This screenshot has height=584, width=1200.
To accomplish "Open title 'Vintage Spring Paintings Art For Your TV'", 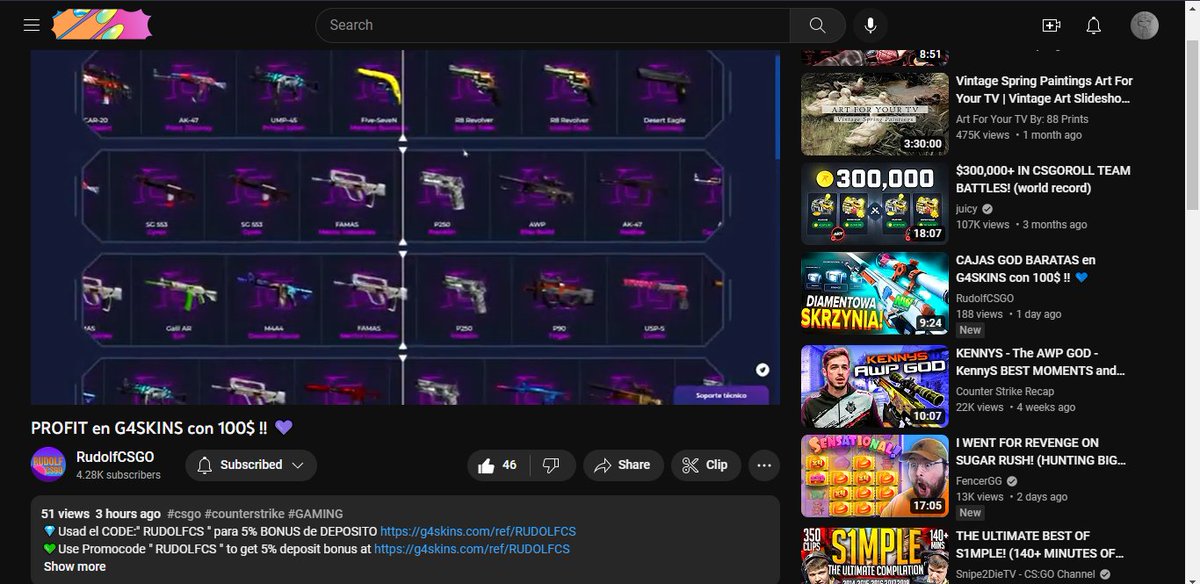I will [1044, 90].
